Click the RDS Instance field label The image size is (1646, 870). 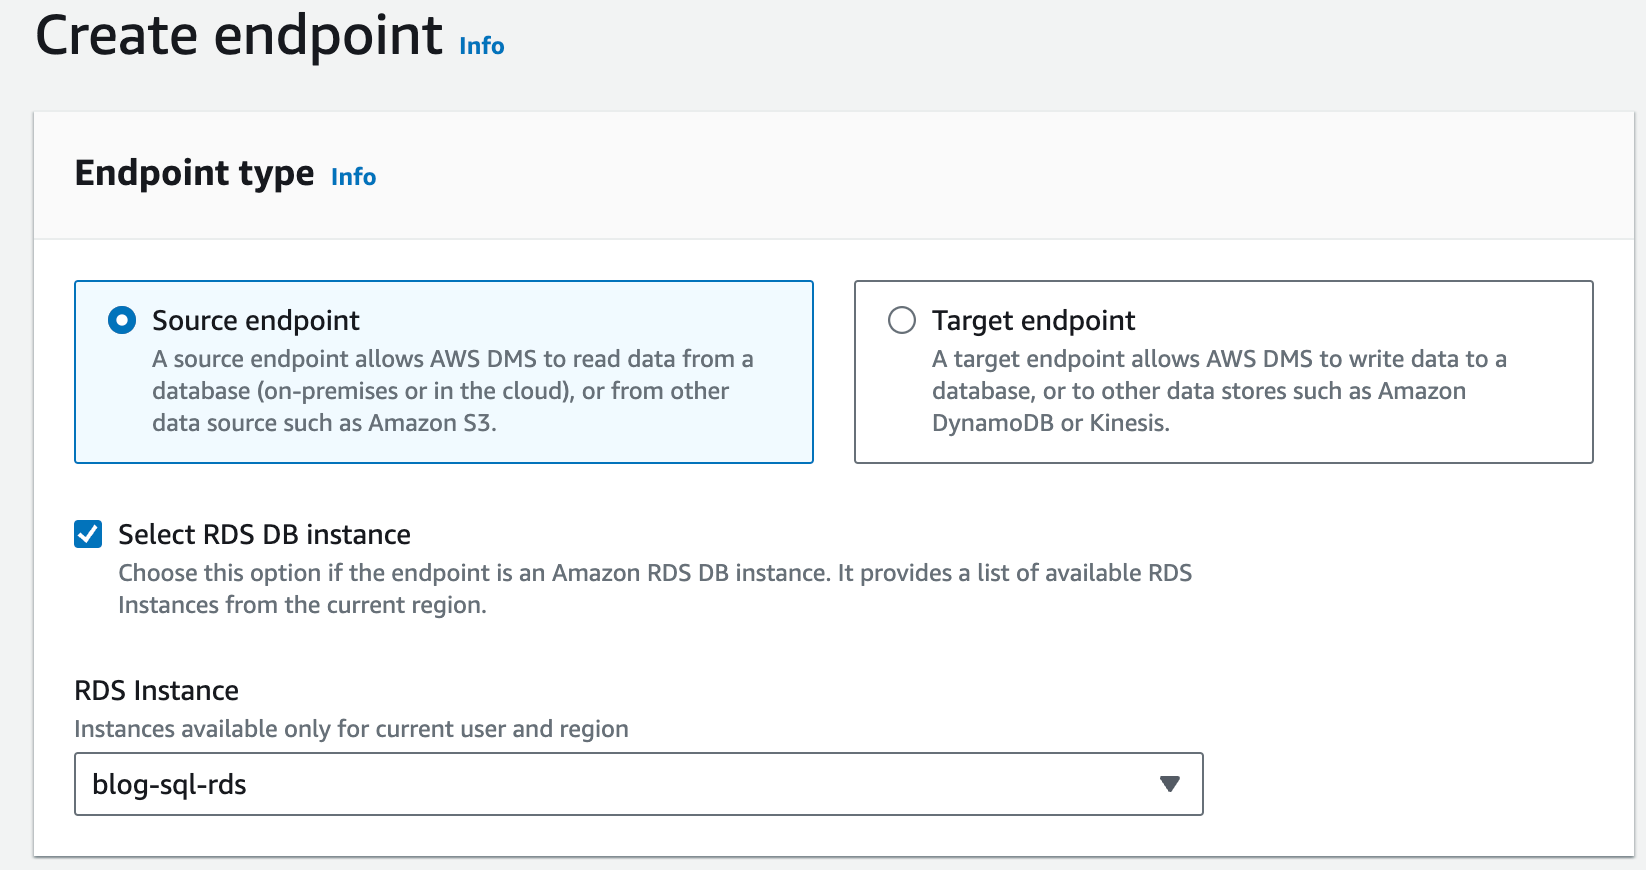pos(156,690)
